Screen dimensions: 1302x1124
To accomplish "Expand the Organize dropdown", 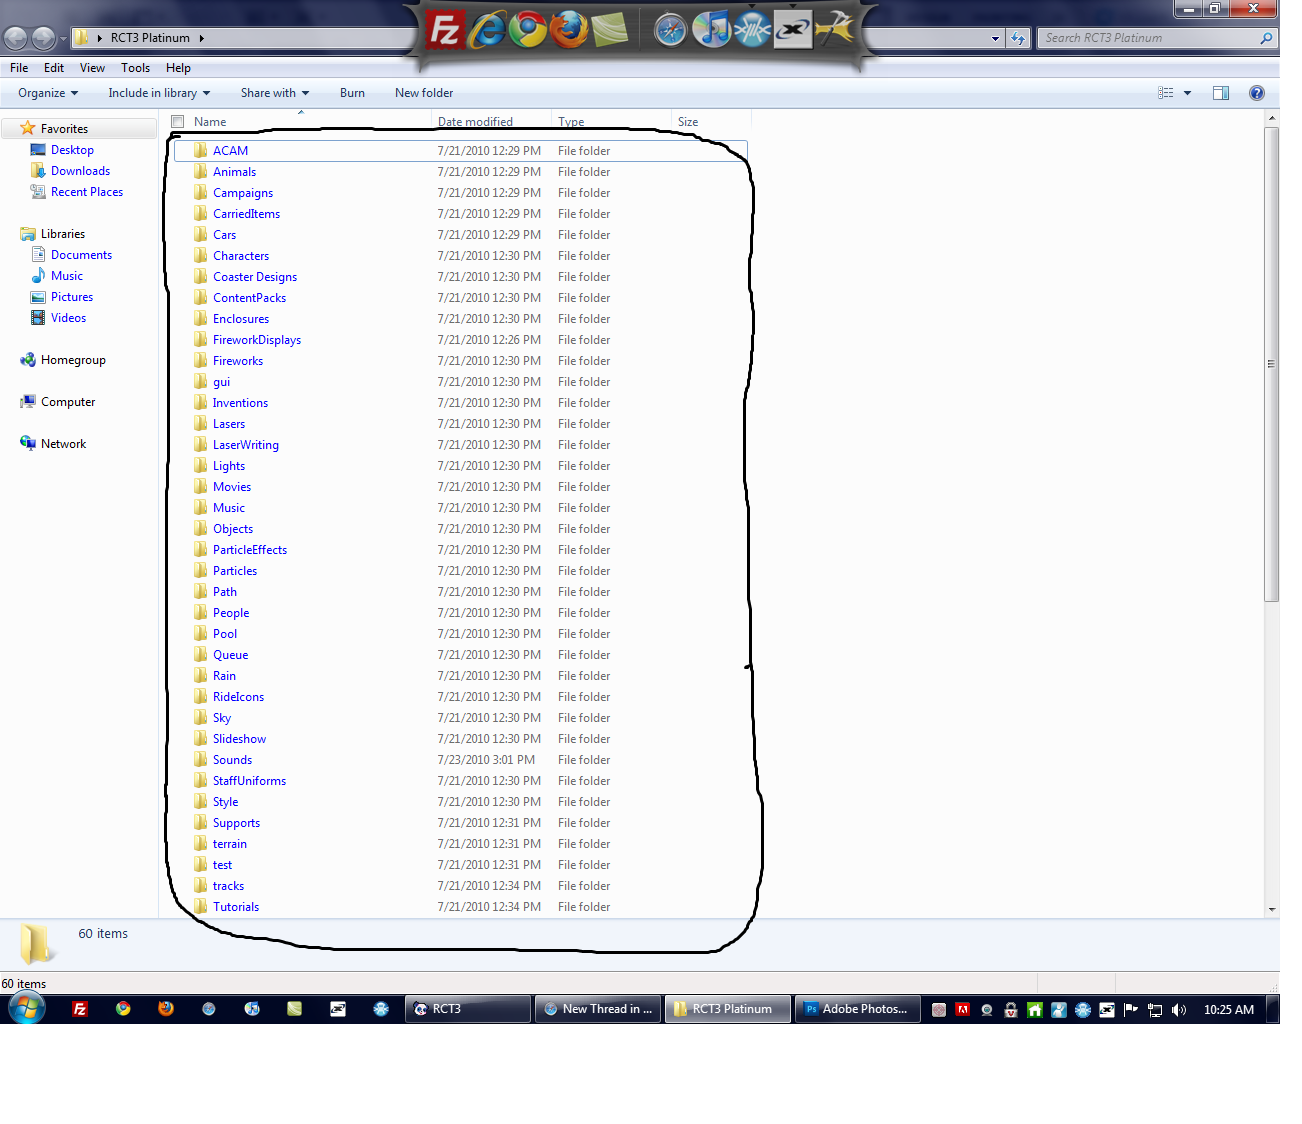I will tap(48, 93).
